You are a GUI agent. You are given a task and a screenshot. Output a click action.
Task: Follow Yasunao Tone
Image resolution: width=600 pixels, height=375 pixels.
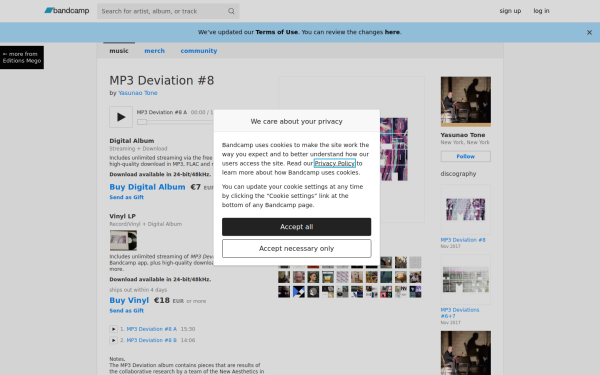point(466,157)
